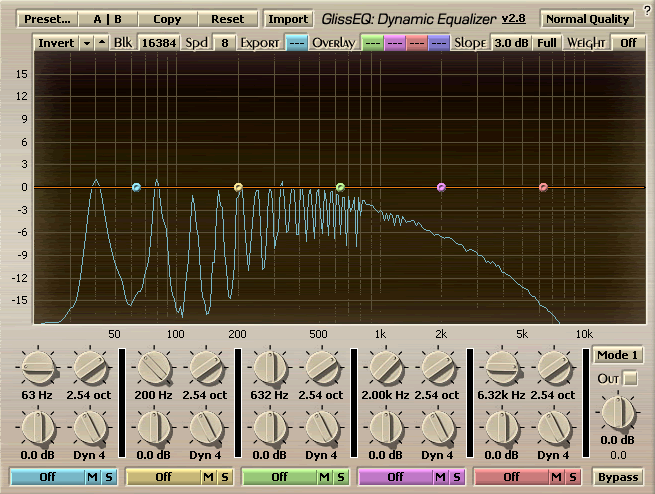Viewport: 655px width, 494px height.
Task: Click the magenta Overlay slot
Action: click(394, 43)
